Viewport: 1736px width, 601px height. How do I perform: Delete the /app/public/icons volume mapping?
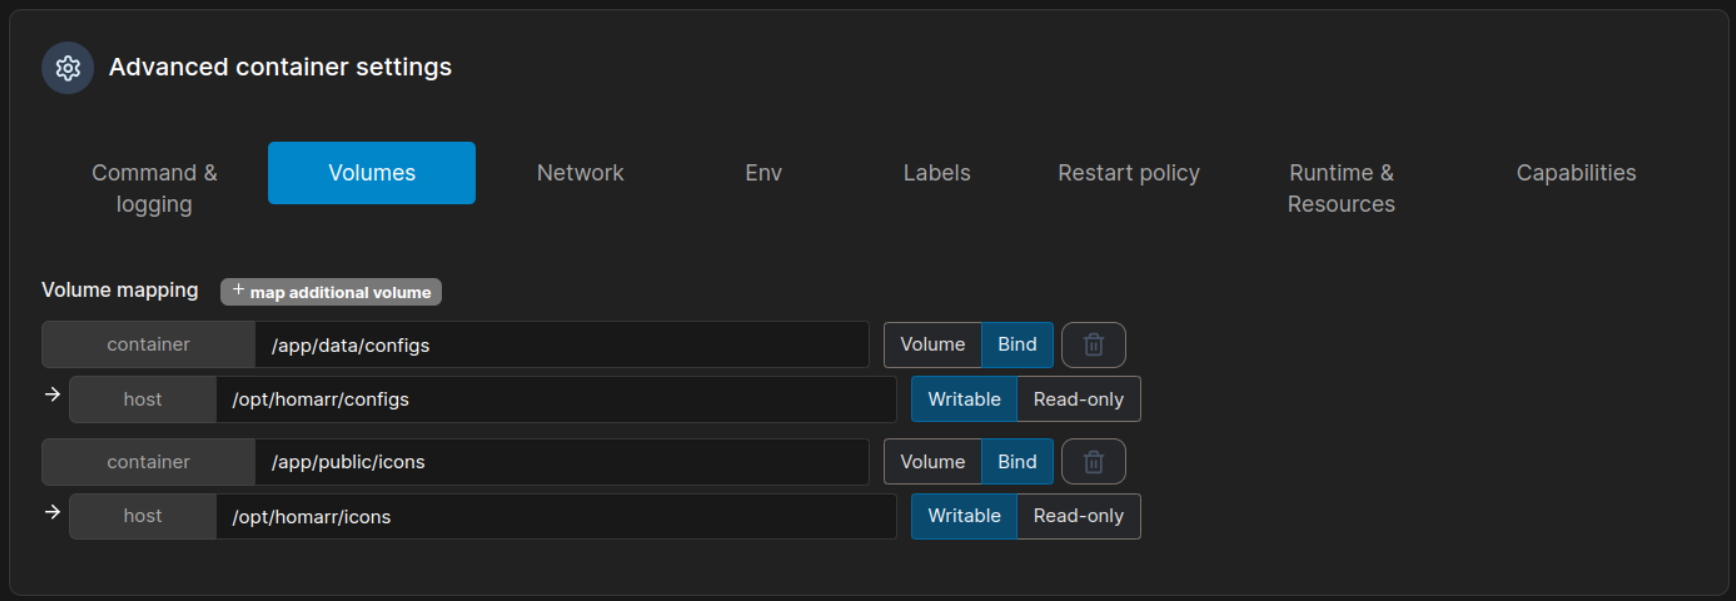point(1093,462)
